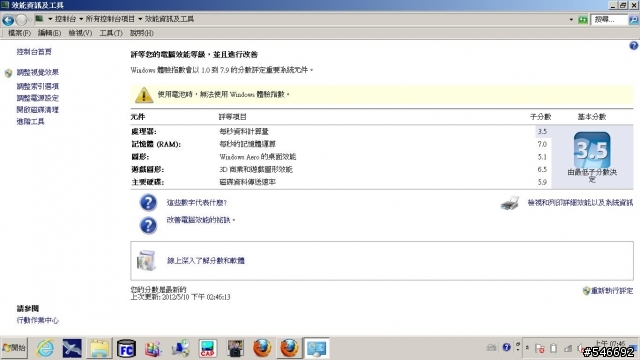Click the system tray clock

pos(609,344)
